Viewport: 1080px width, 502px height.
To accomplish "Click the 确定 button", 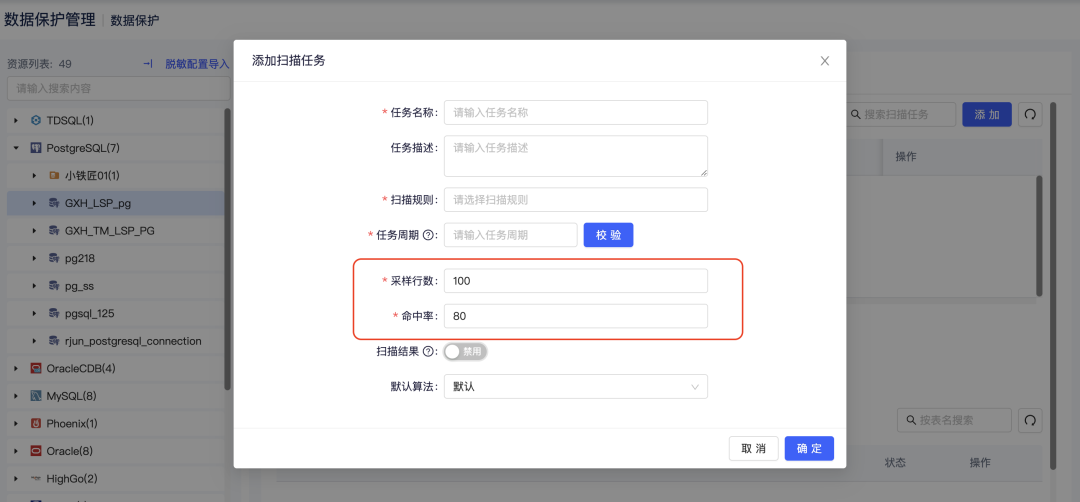I will pos(809,448).
